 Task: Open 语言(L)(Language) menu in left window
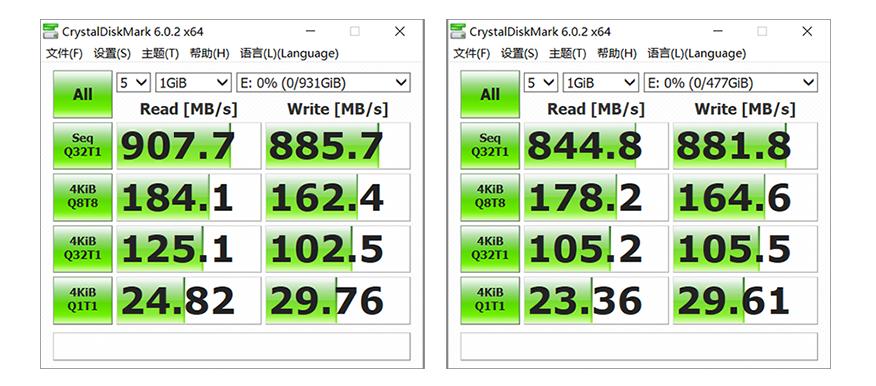(x=289, y=54)
